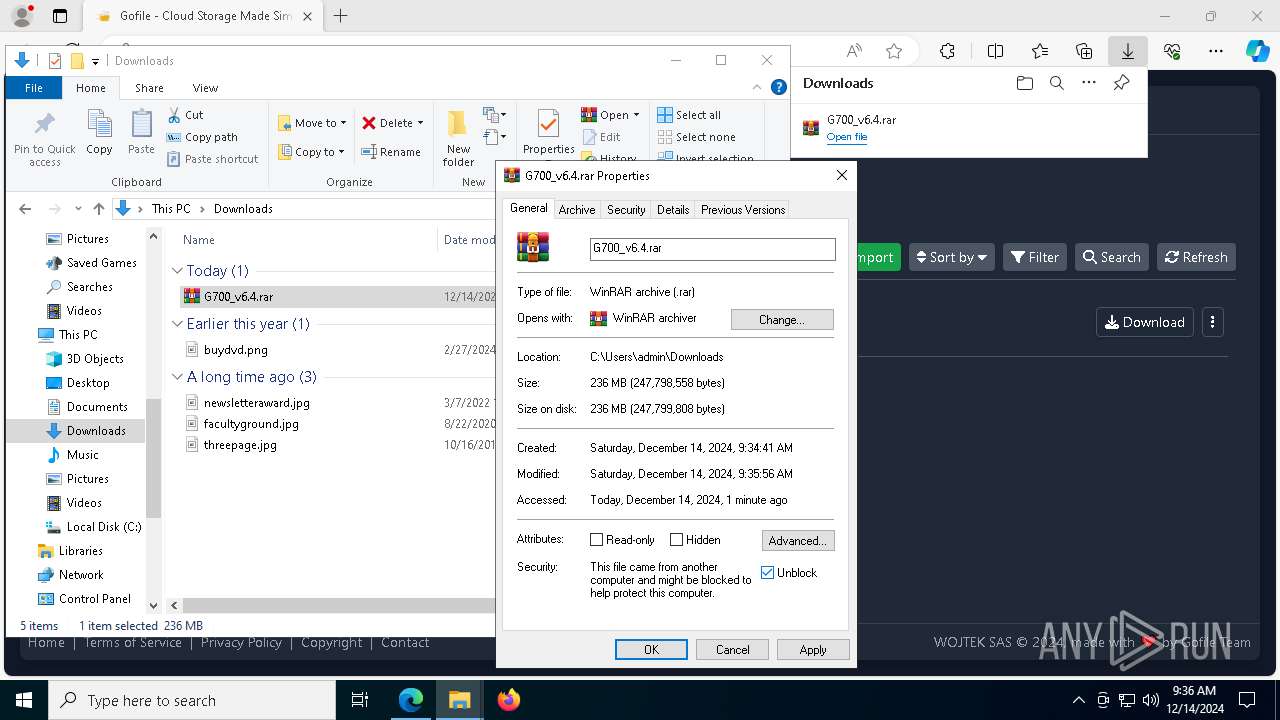Switch to the Security properties tab
This screenshot has width=1280, height=720.
626,210
